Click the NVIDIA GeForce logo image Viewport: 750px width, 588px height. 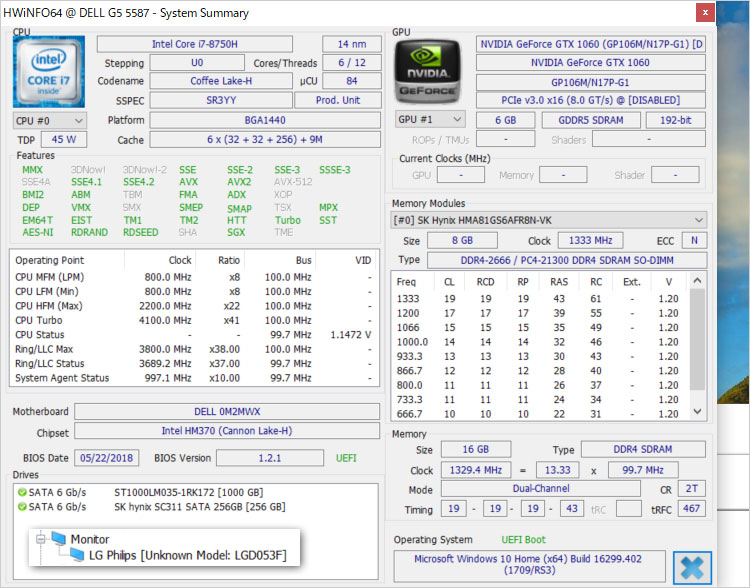point(428,71)
